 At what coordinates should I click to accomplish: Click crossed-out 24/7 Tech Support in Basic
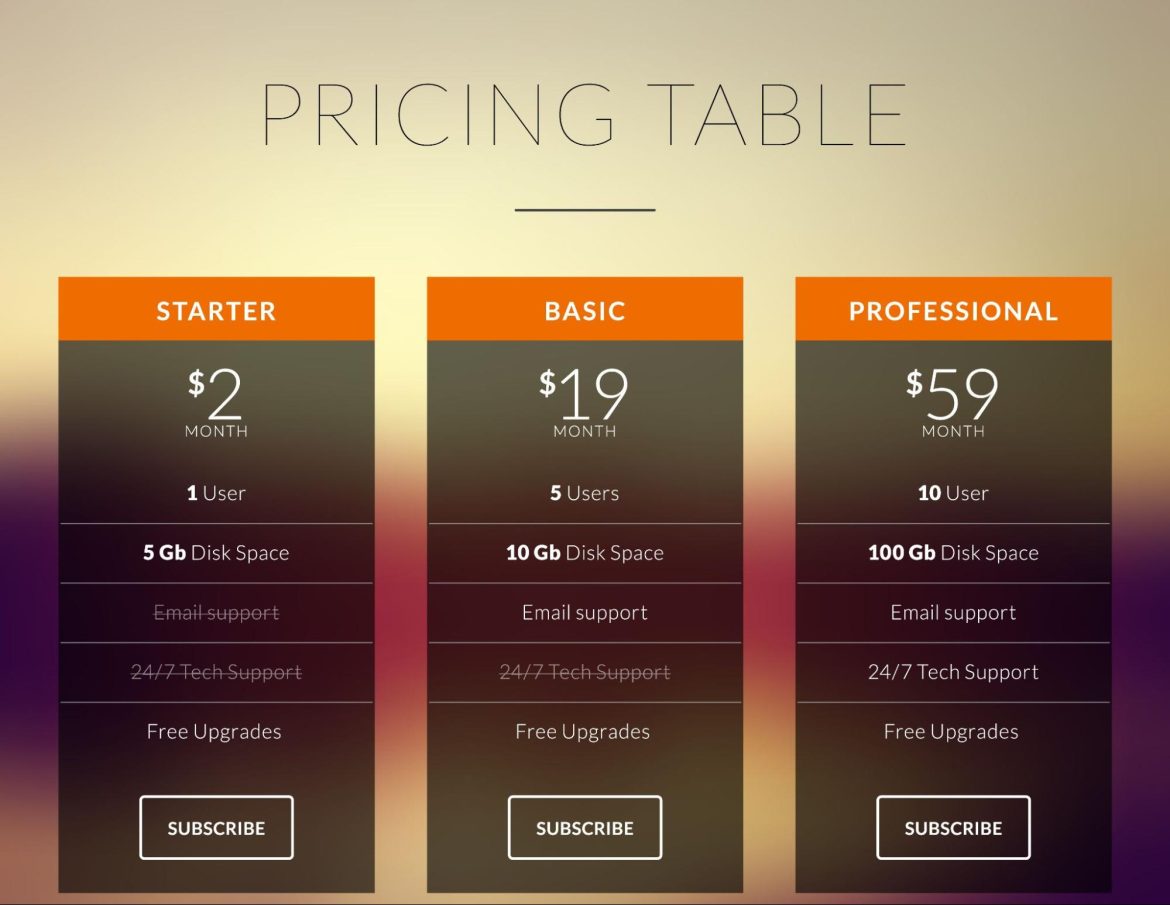[x=584, y=672]
